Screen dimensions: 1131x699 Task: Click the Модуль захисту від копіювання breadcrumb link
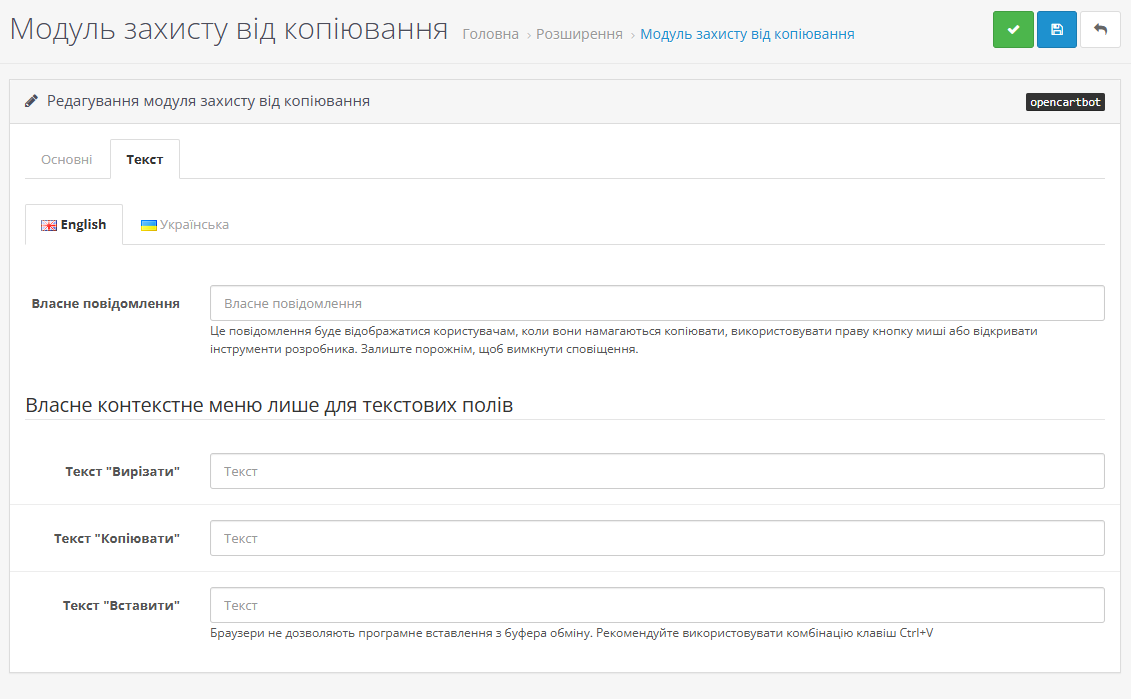tap(747, 34)
